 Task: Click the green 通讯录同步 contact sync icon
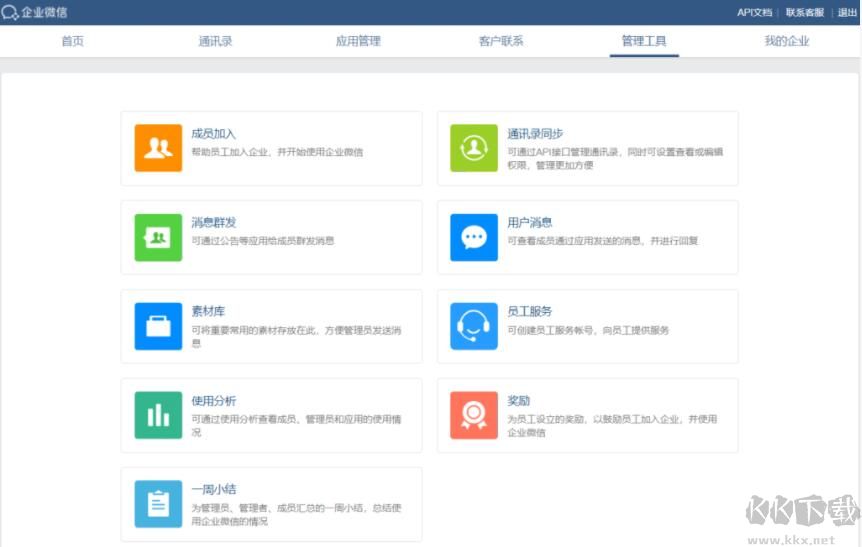tap(474, 148)
